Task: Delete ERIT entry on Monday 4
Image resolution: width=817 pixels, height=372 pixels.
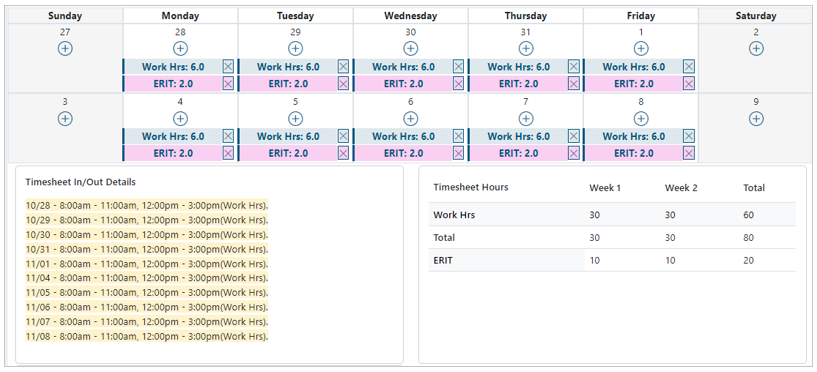Action: (x=228, y=153)
